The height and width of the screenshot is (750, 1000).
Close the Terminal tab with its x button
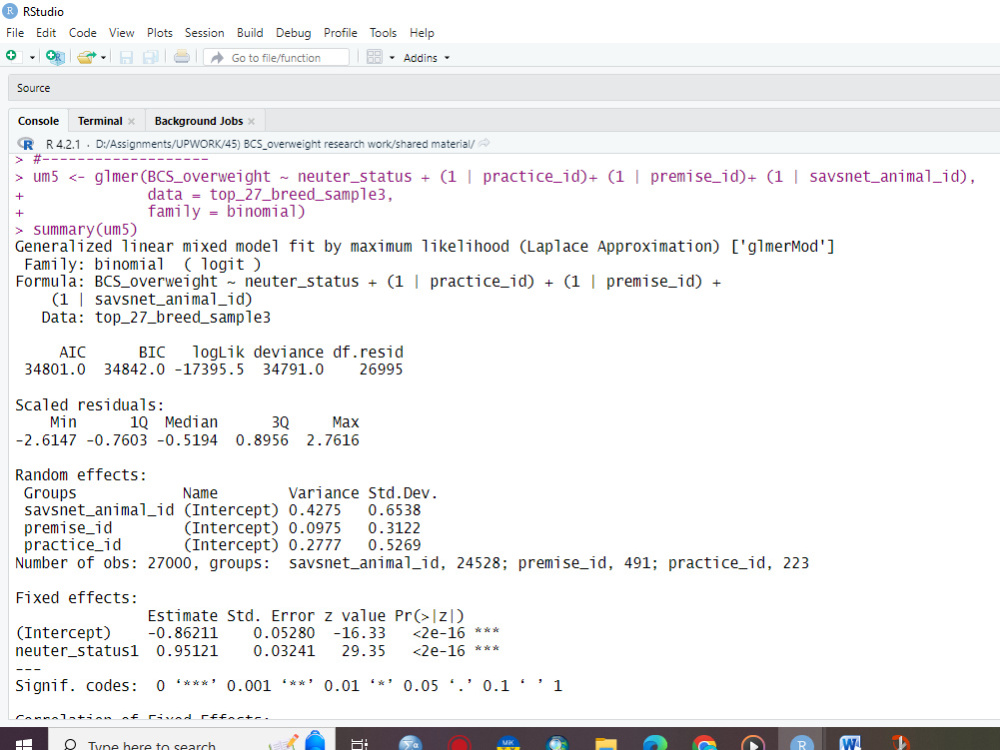pos(131,120)
